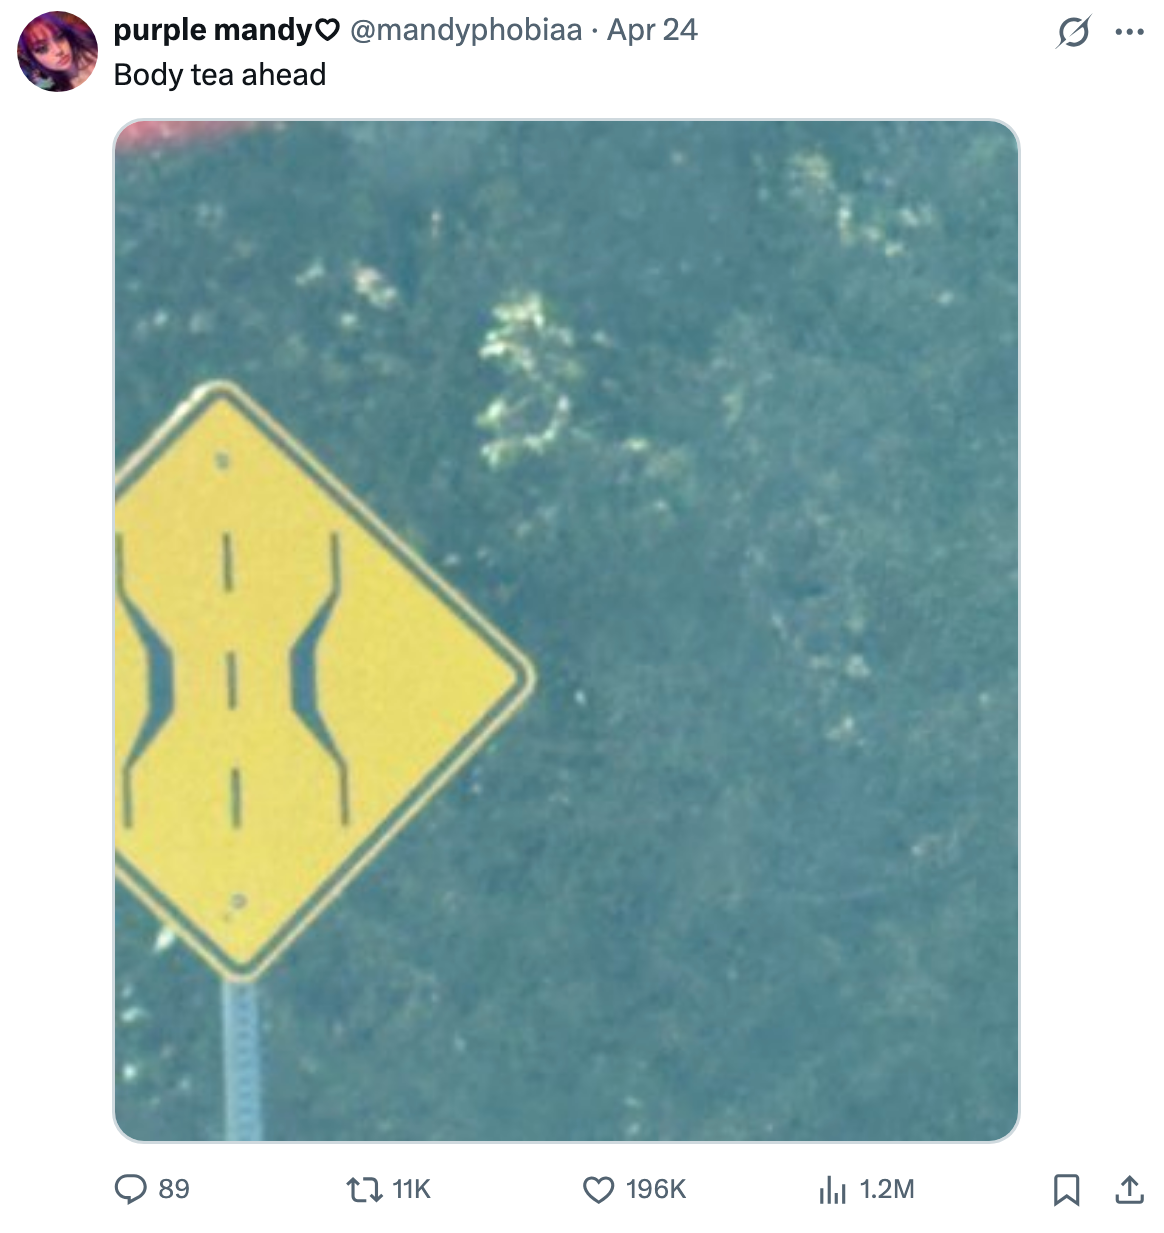Bookmark this post

point(1066,1189)
